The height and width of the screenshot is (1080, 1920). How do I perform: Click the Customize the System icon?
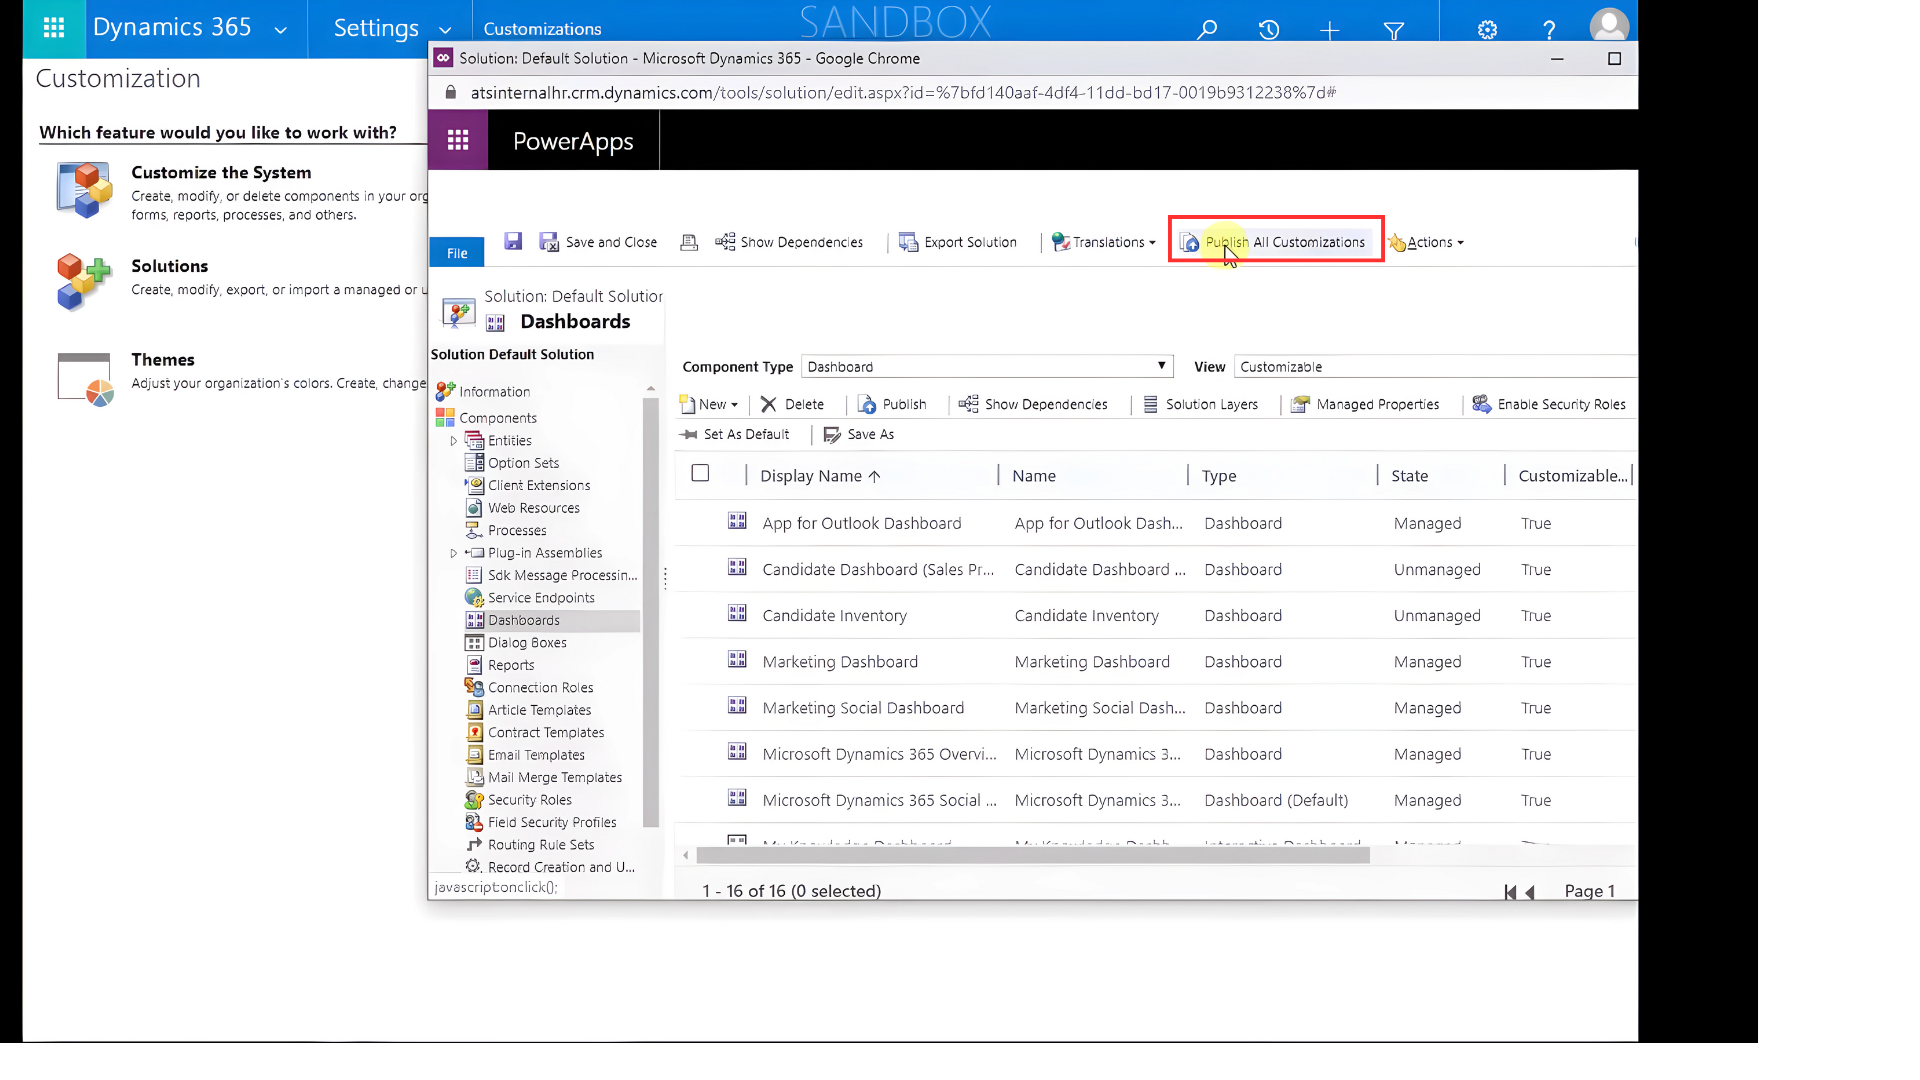pyautogui.click(x=84, y=190)
